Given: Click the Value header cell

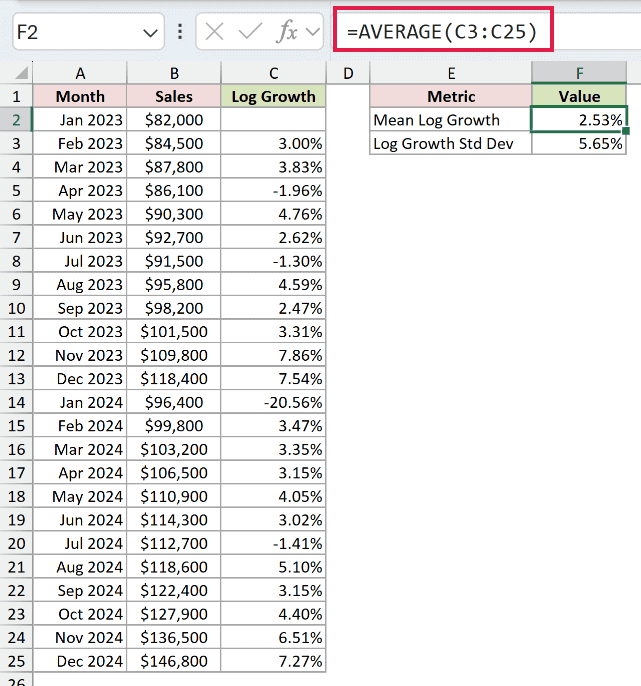Looking at the screenshot, I should click(579, 96).
